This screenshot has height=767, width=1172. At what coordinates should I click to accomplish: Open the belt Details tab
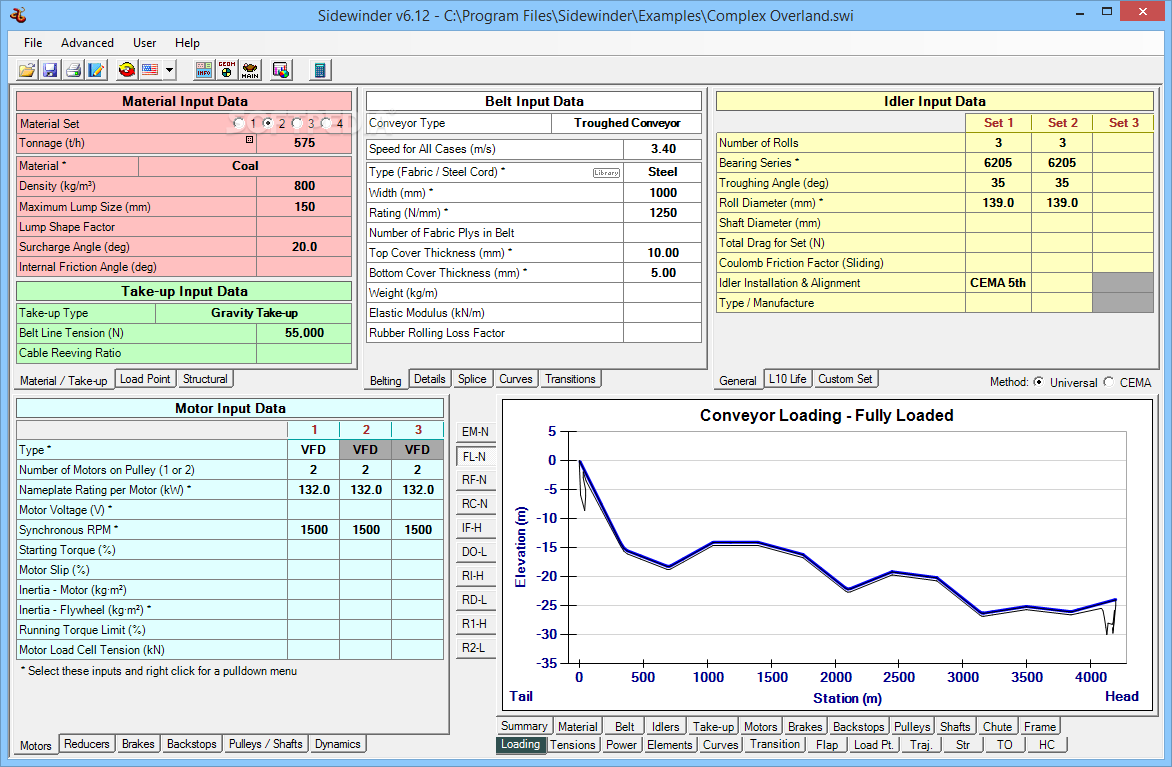[x=429, y=379]
